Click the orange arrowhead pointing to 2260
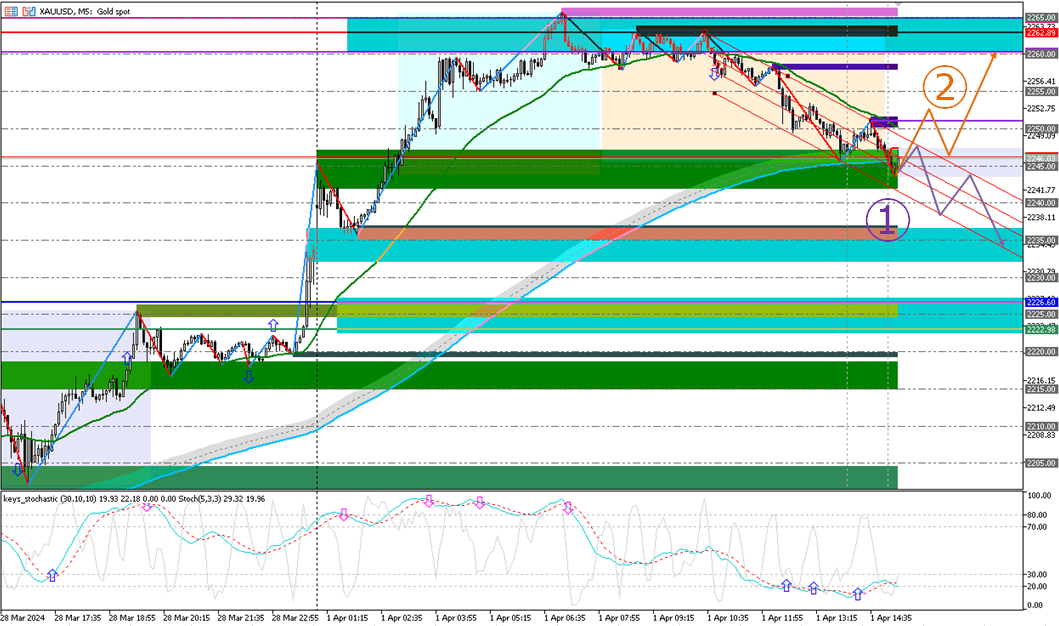This screenshot has width=1059, height=626. tap(993, 56)
